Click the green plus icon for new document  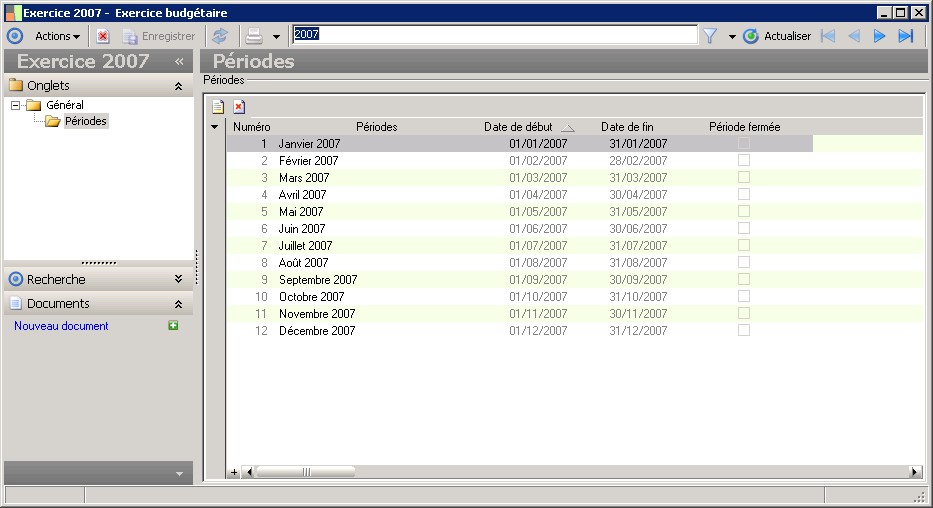173,325
